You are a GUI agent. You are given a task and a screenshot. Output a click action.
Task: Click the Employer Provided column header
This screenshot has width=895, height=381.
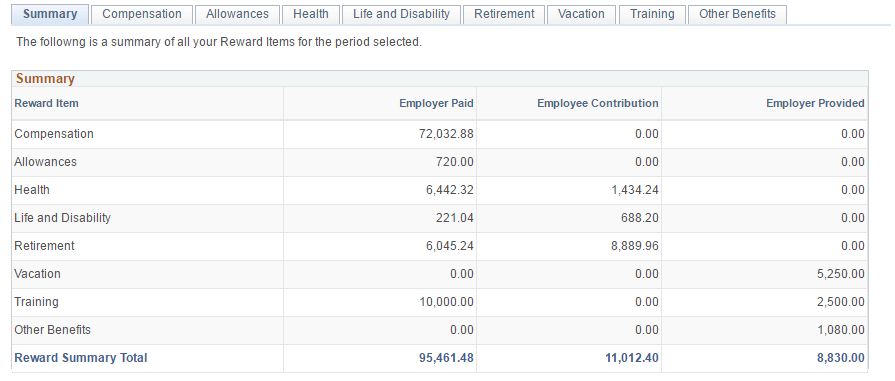point(815,103)
